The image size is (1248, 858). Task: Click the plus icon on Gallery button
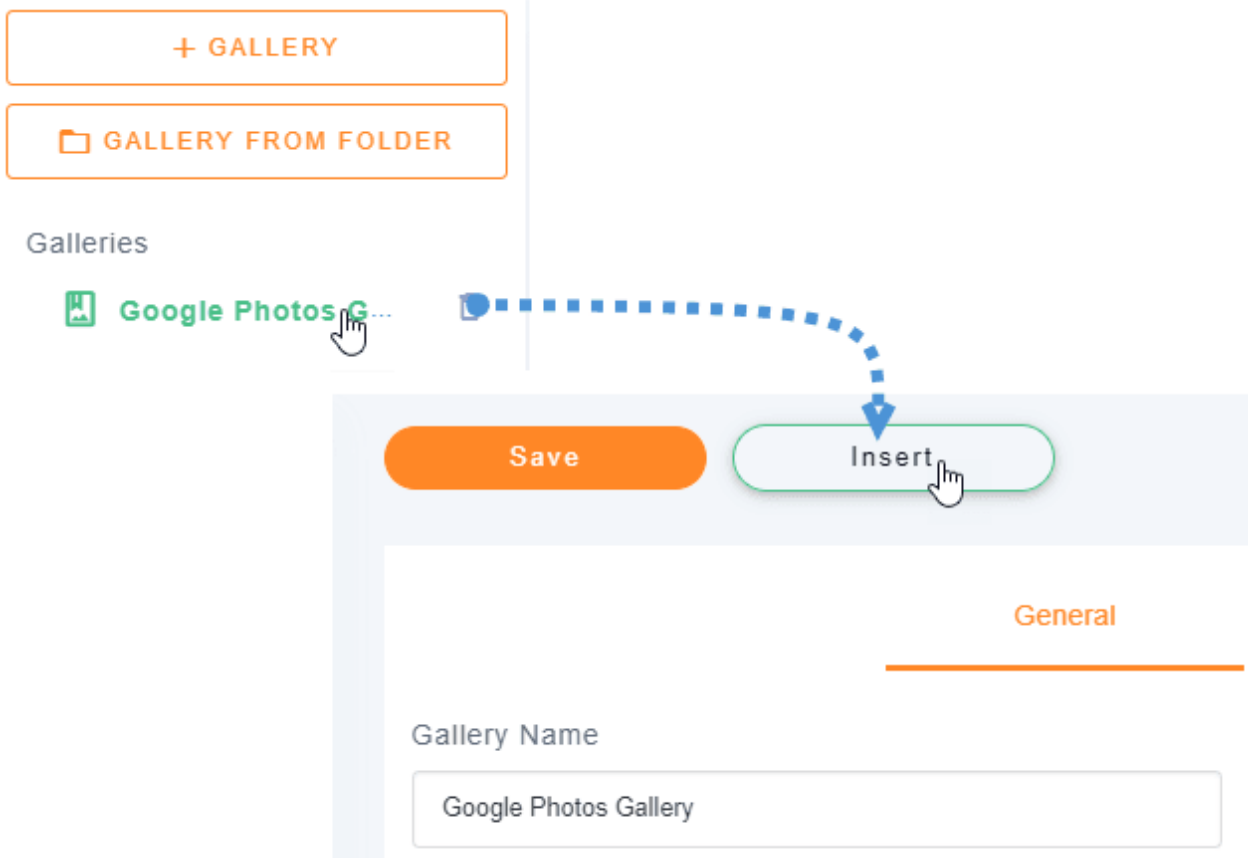pos(184,48)
